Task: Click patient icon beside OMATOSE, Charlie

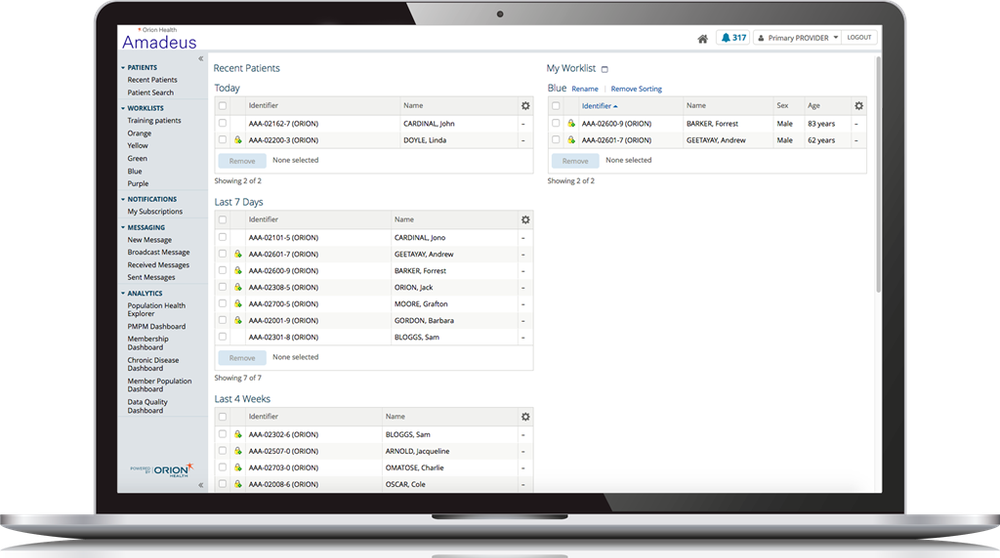Action: (x=238, y=467)
